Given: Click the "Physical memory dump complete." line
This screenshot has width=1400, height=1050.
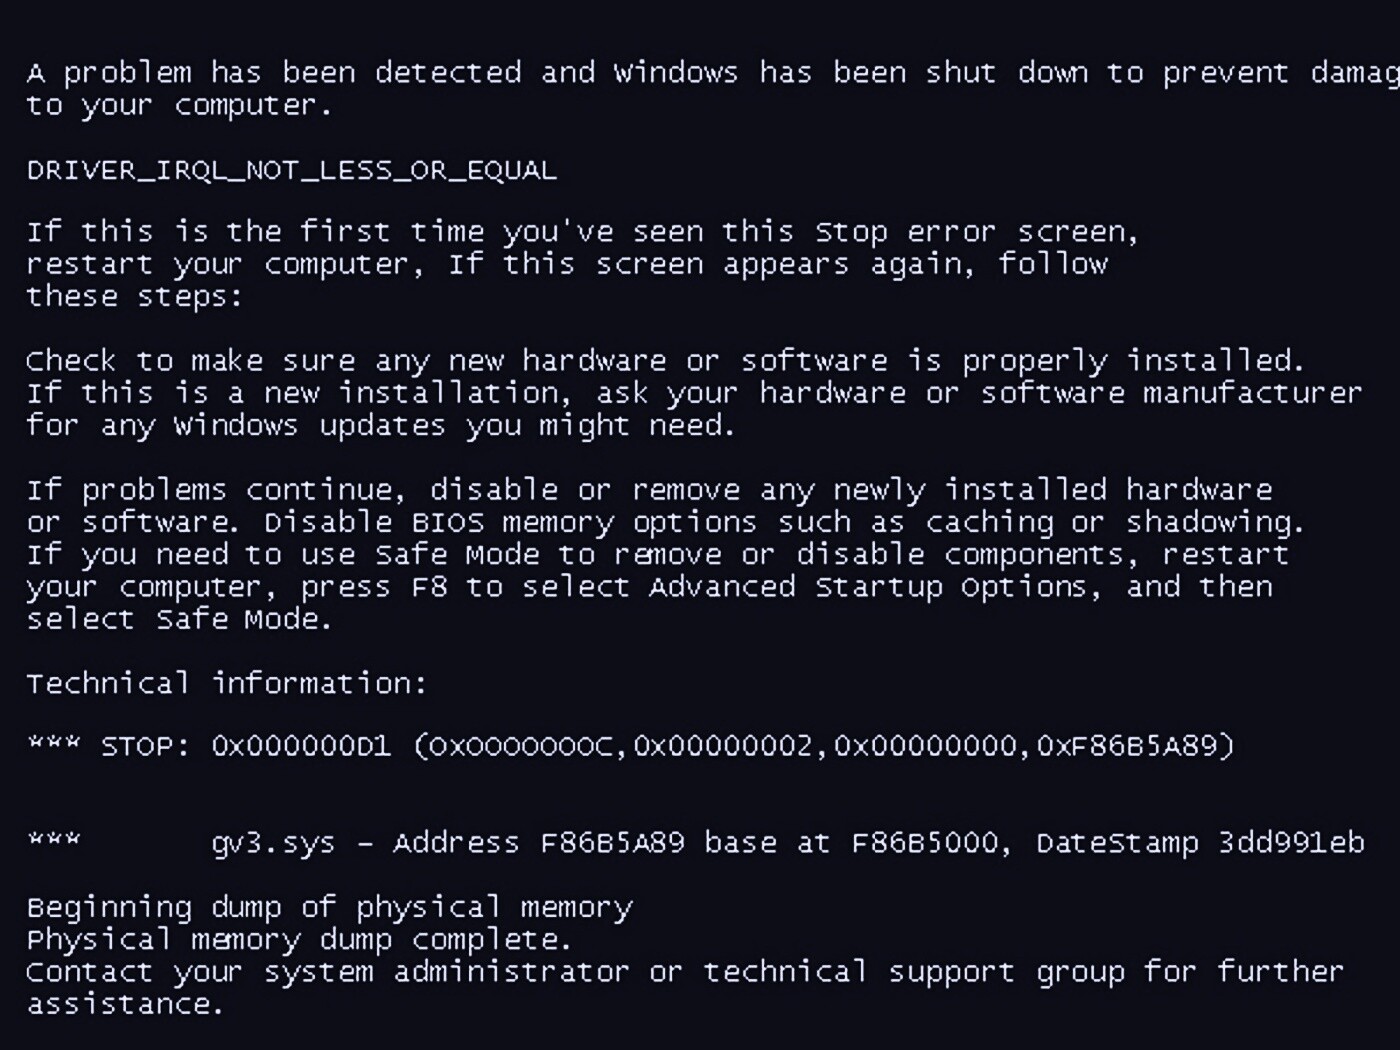Looking at the screenshot, I should tap(298, 940).
